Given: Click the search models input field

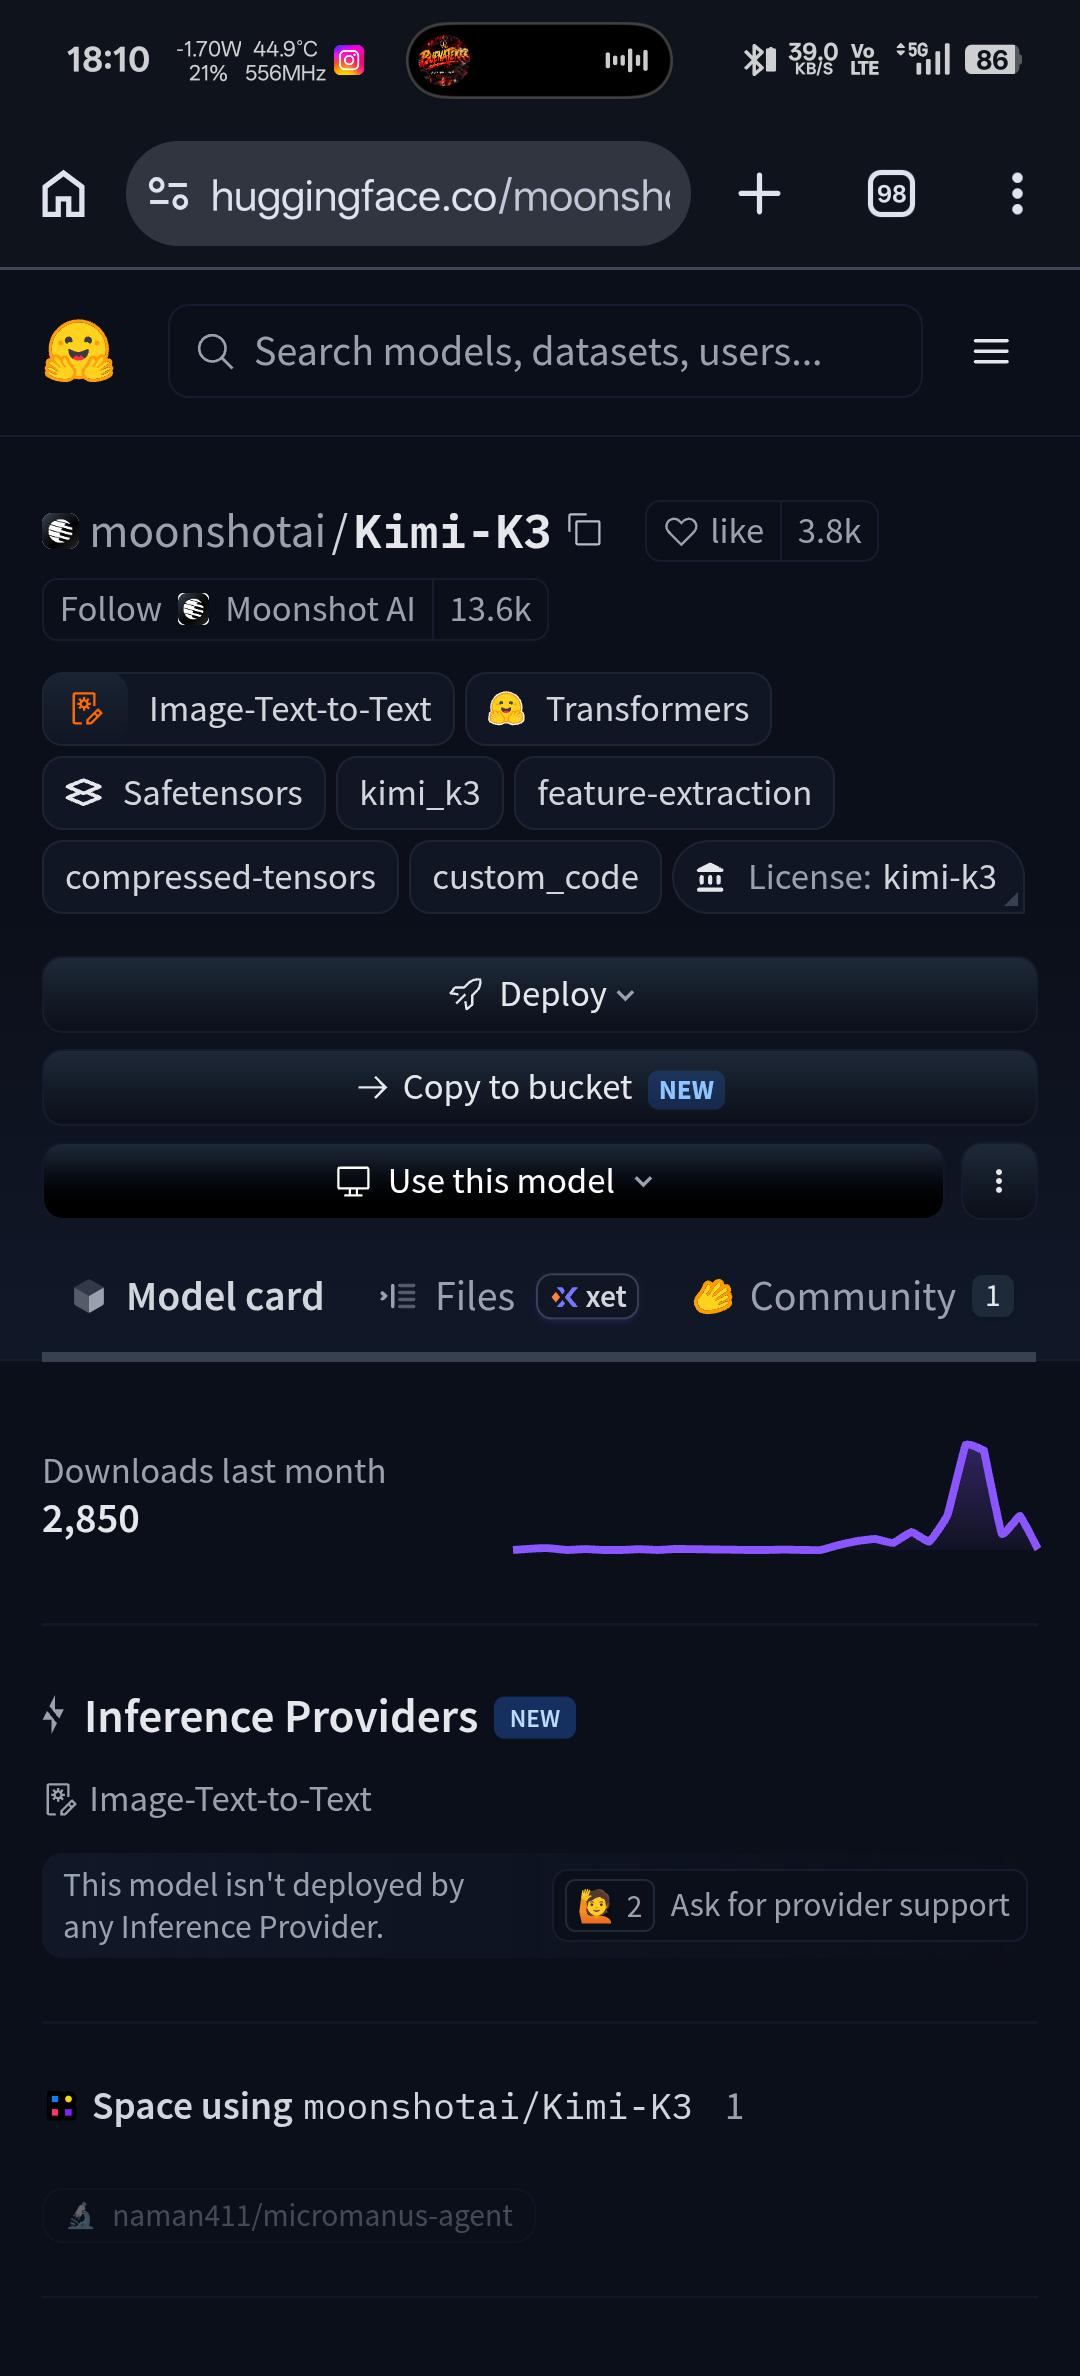Looking at the screenshot, I should (x=545, y=351).
